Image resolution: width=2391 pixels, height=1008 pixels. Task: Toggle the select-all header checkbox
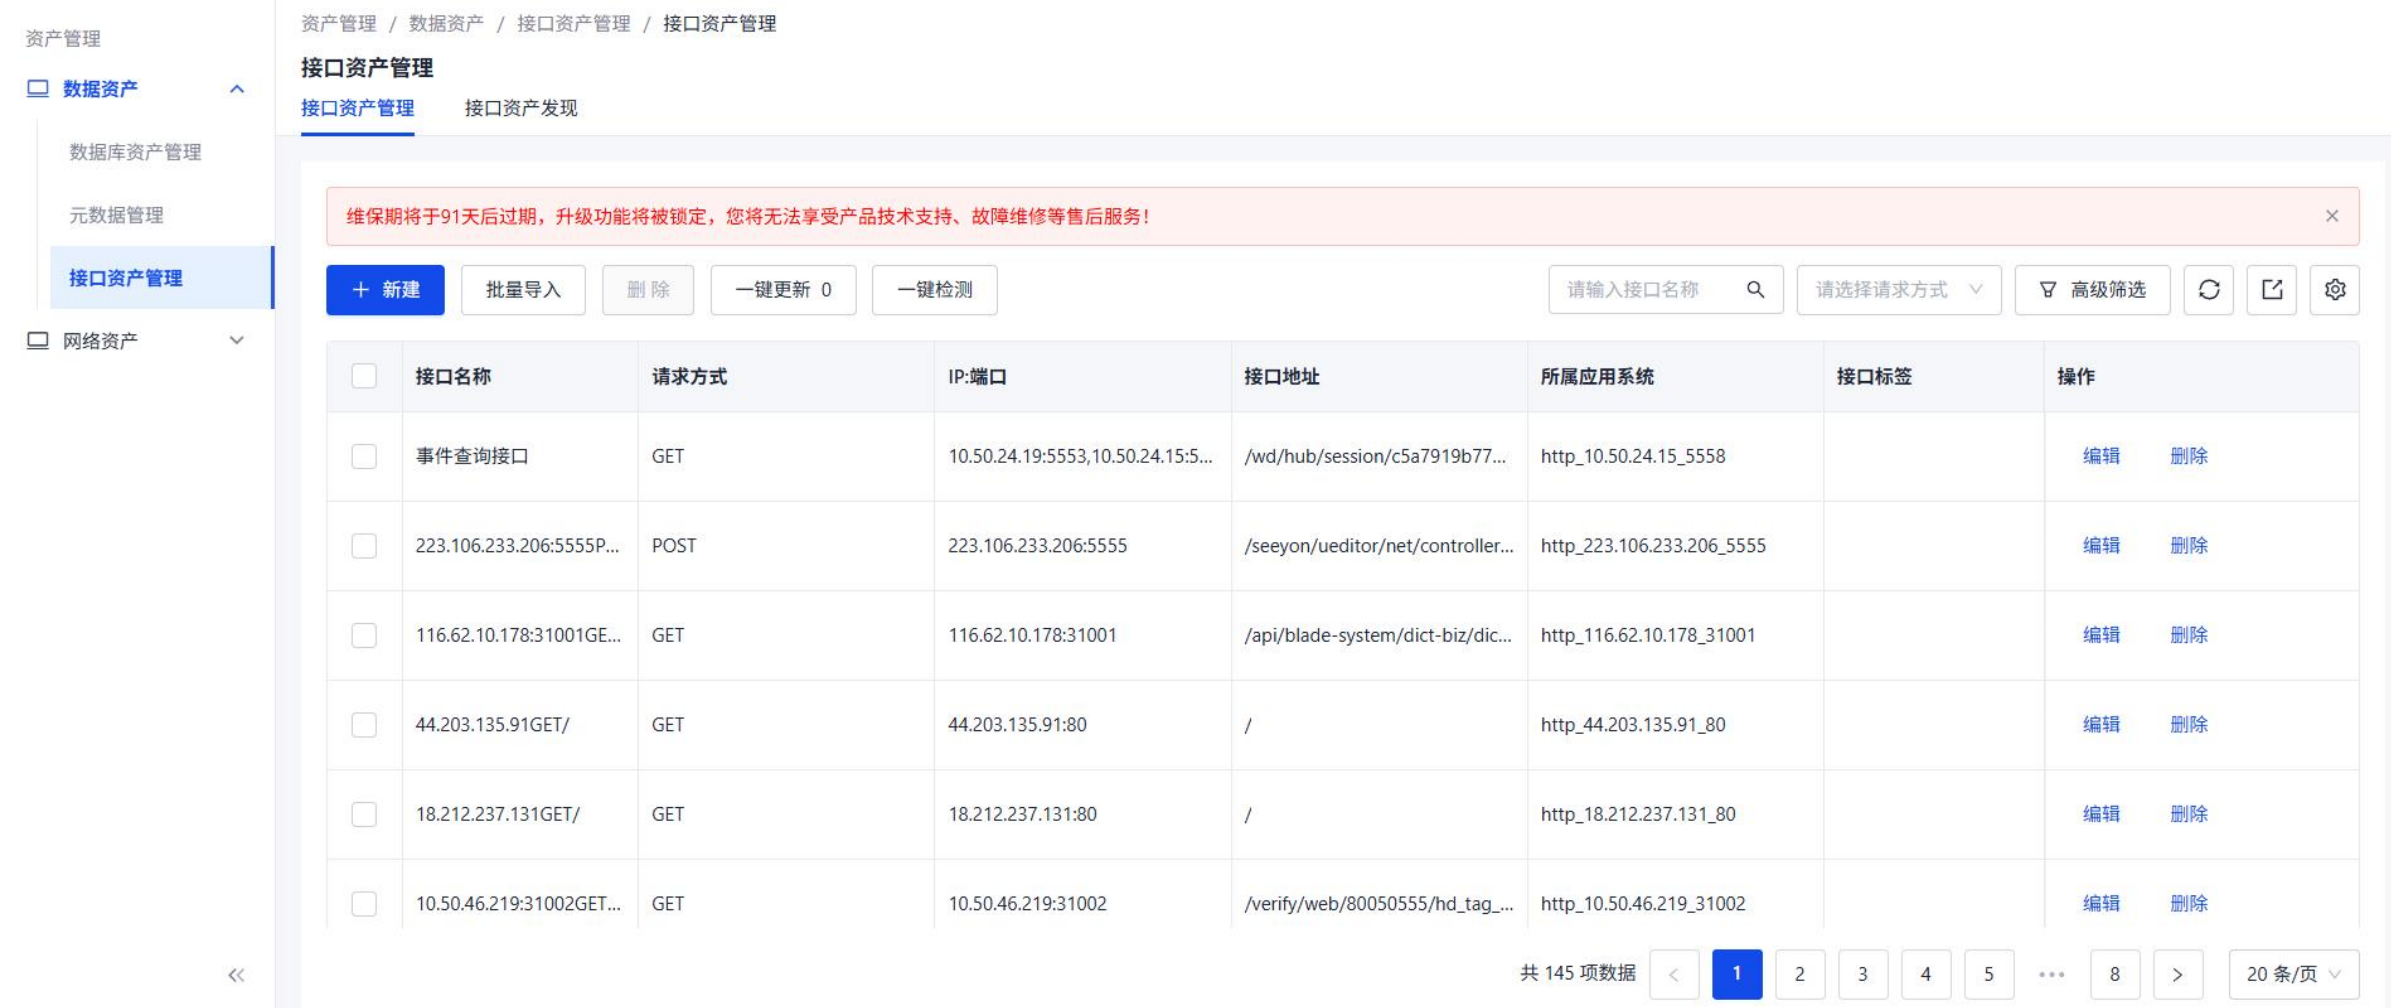pos(364,376)
